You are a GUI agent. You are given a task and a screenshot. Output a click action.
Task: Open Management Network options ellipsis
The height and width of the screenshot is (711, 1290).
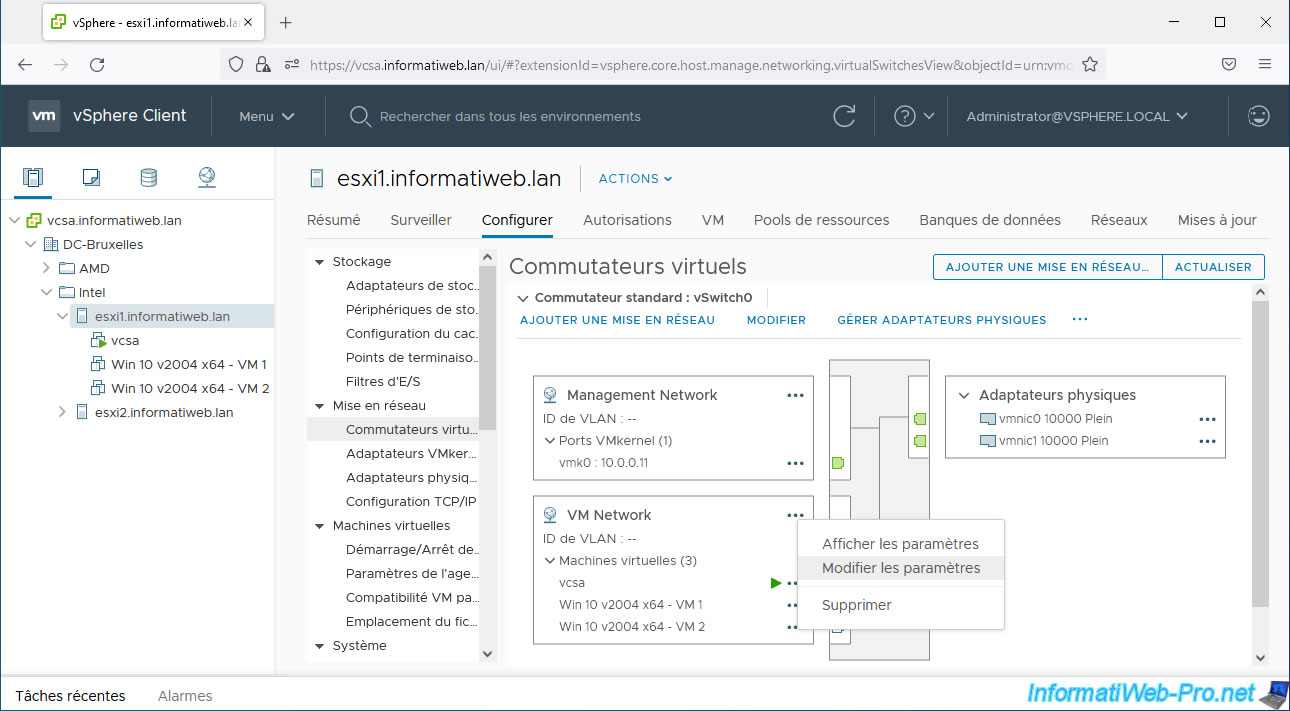click(795, 395)
